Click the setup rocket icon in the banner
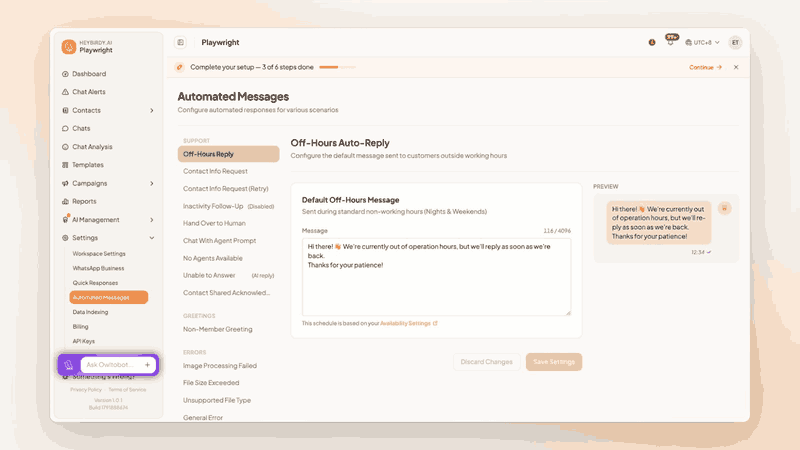This screenshot has height=450, width=800. click(180, 67)
